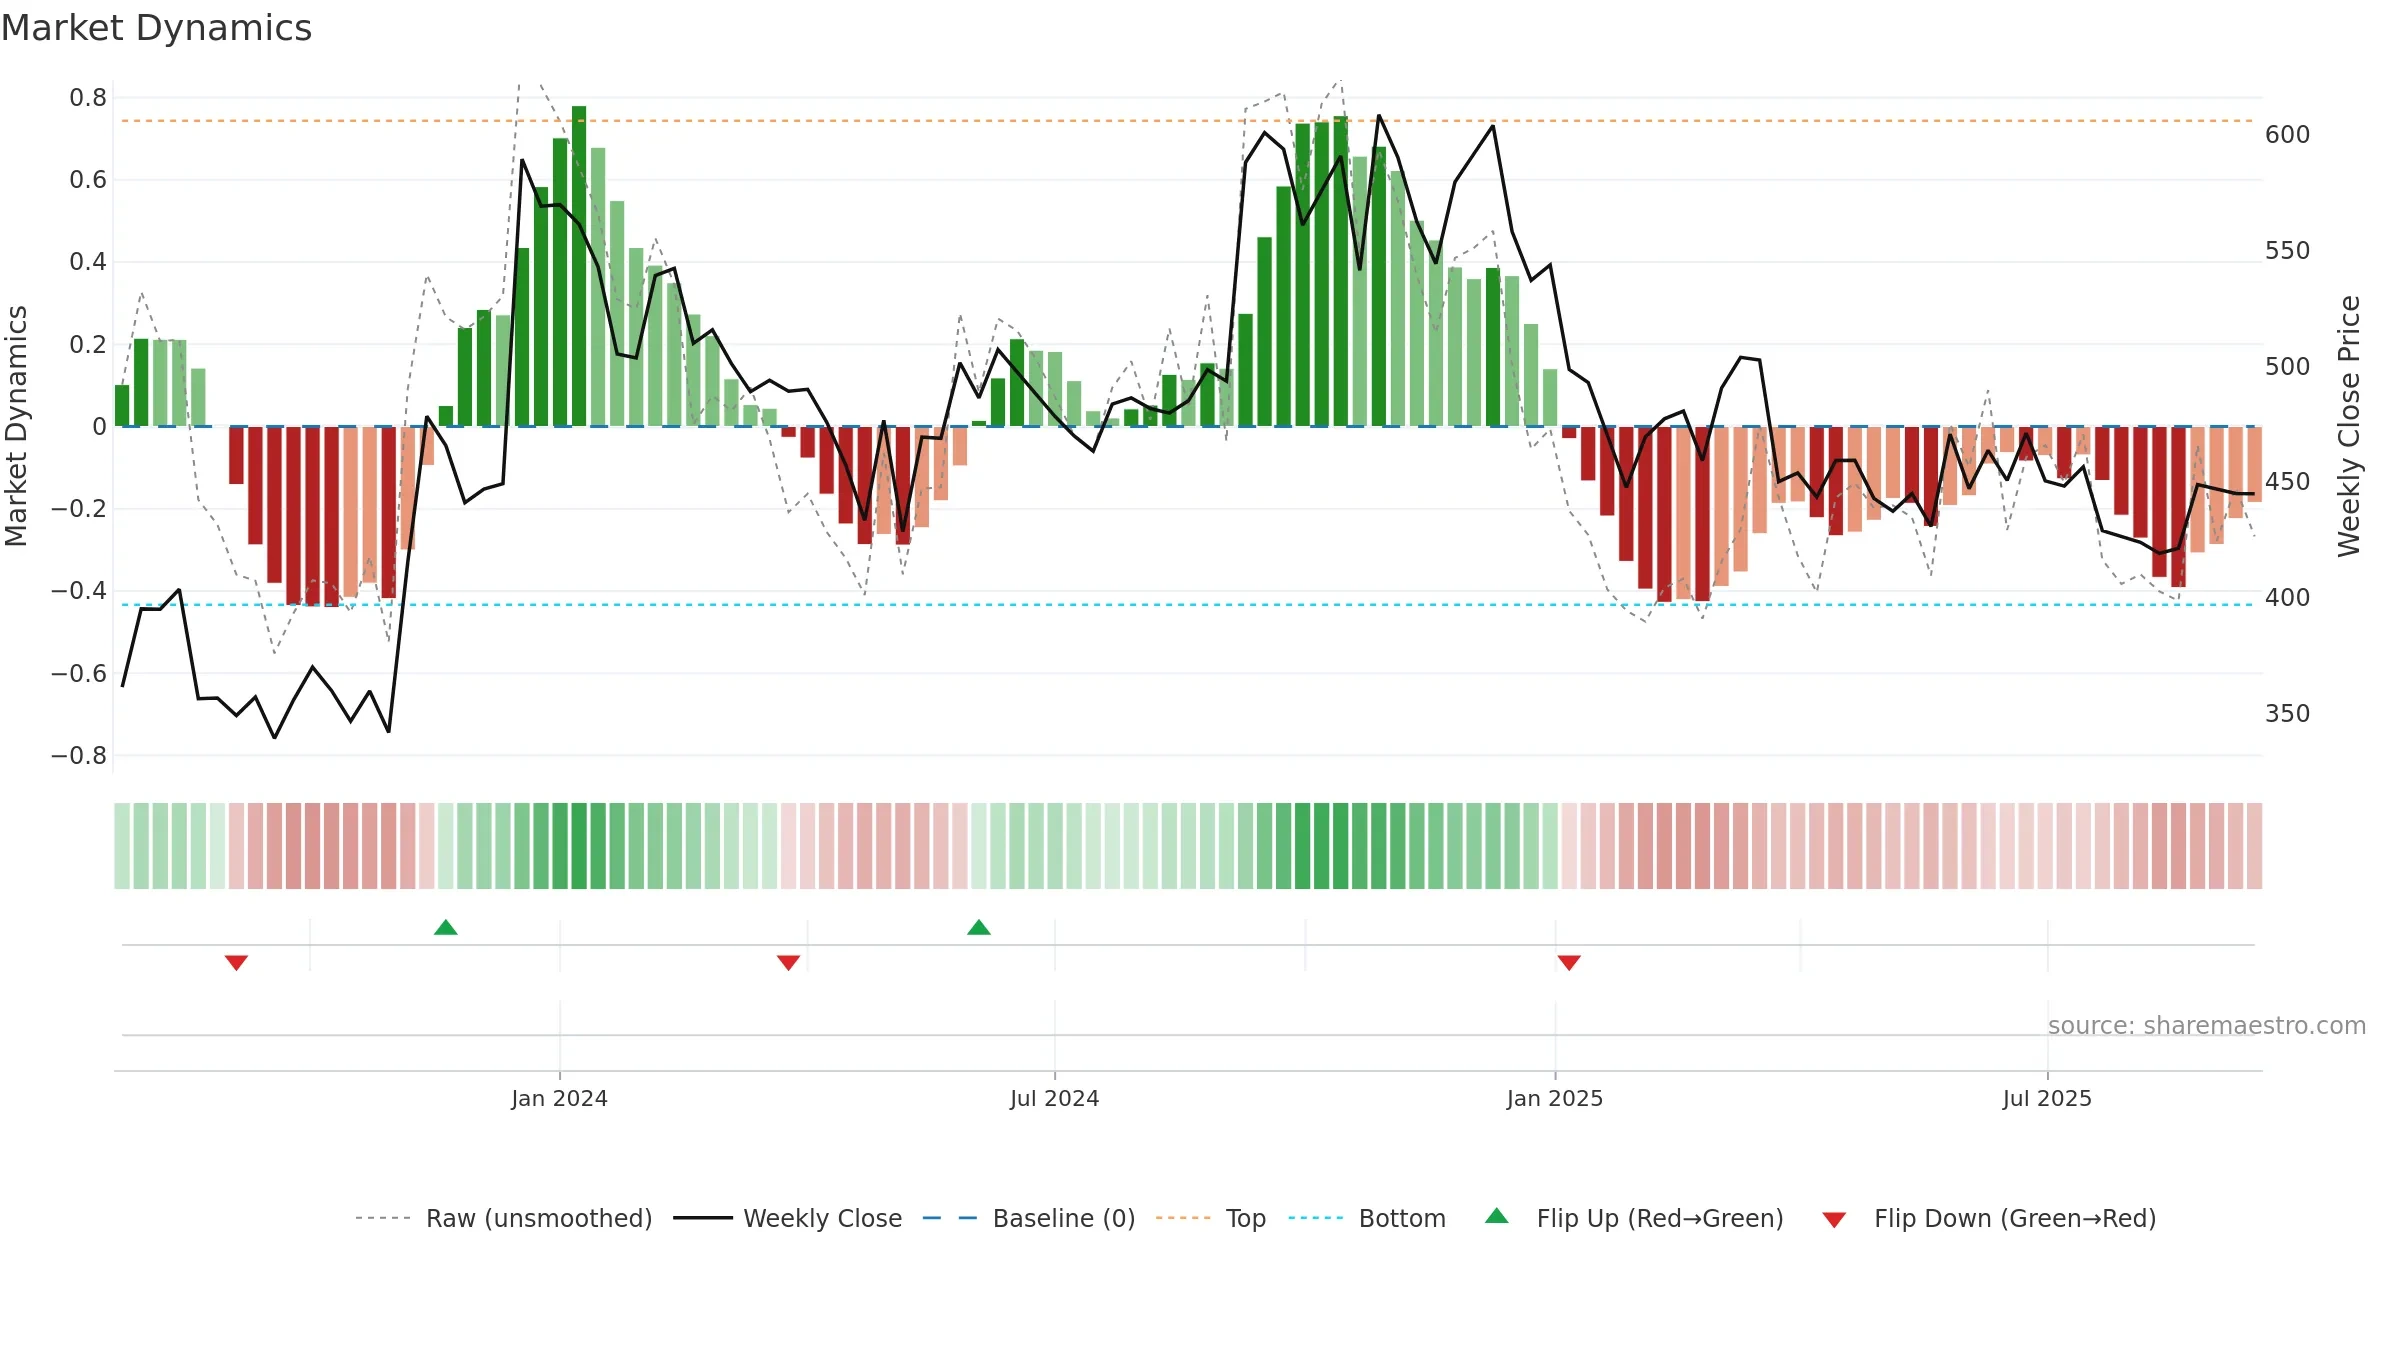Click the −0.4 tick on the left axis

[x=79, y=591]
